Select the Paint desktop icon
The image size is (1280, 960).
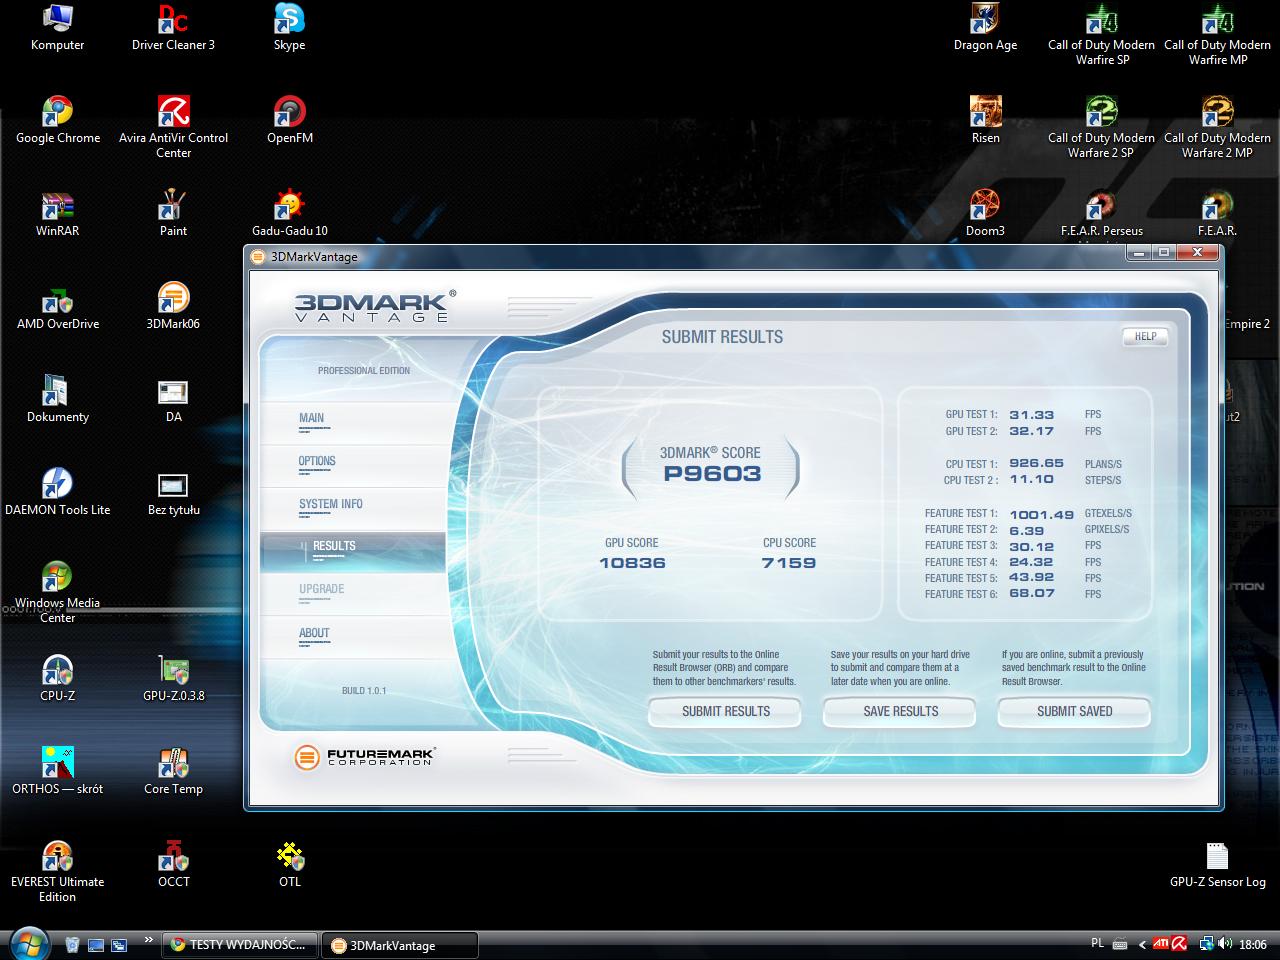coord(173,214)
